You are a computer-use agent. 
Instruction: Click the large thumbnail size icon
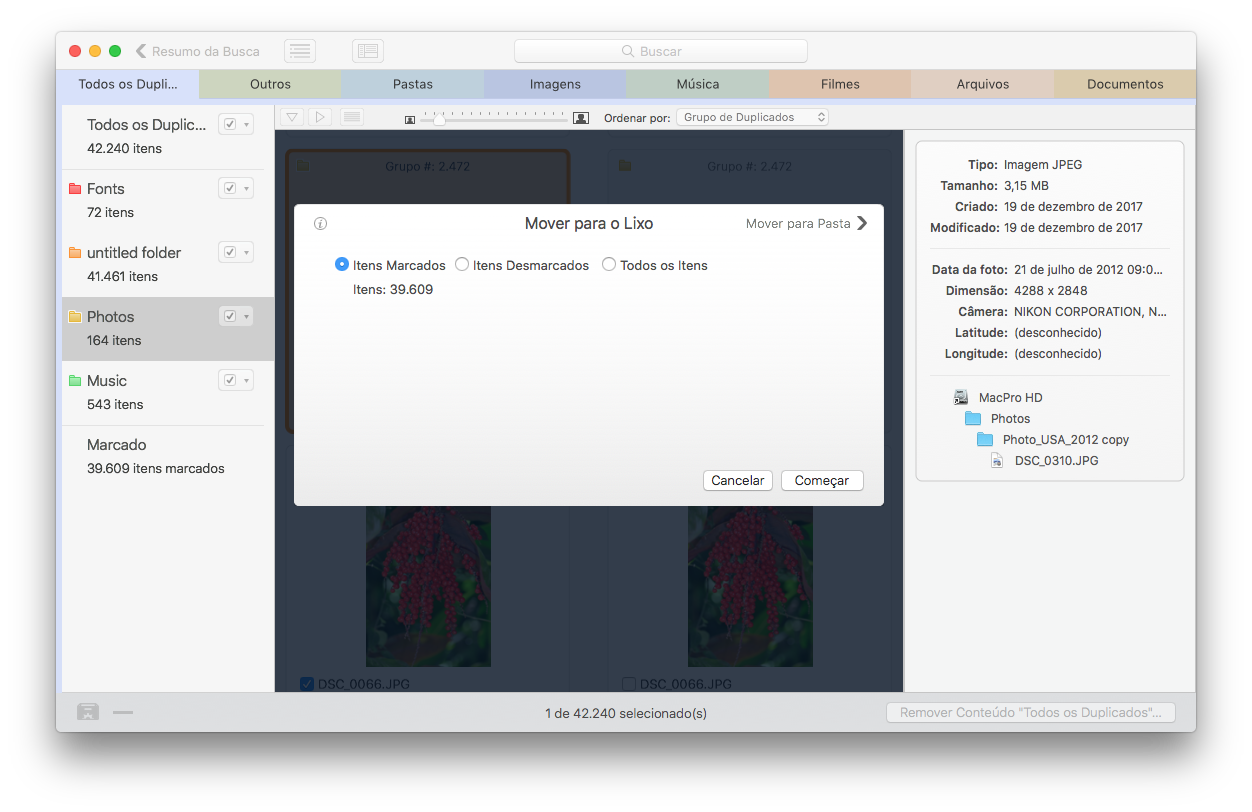point(580,118)
